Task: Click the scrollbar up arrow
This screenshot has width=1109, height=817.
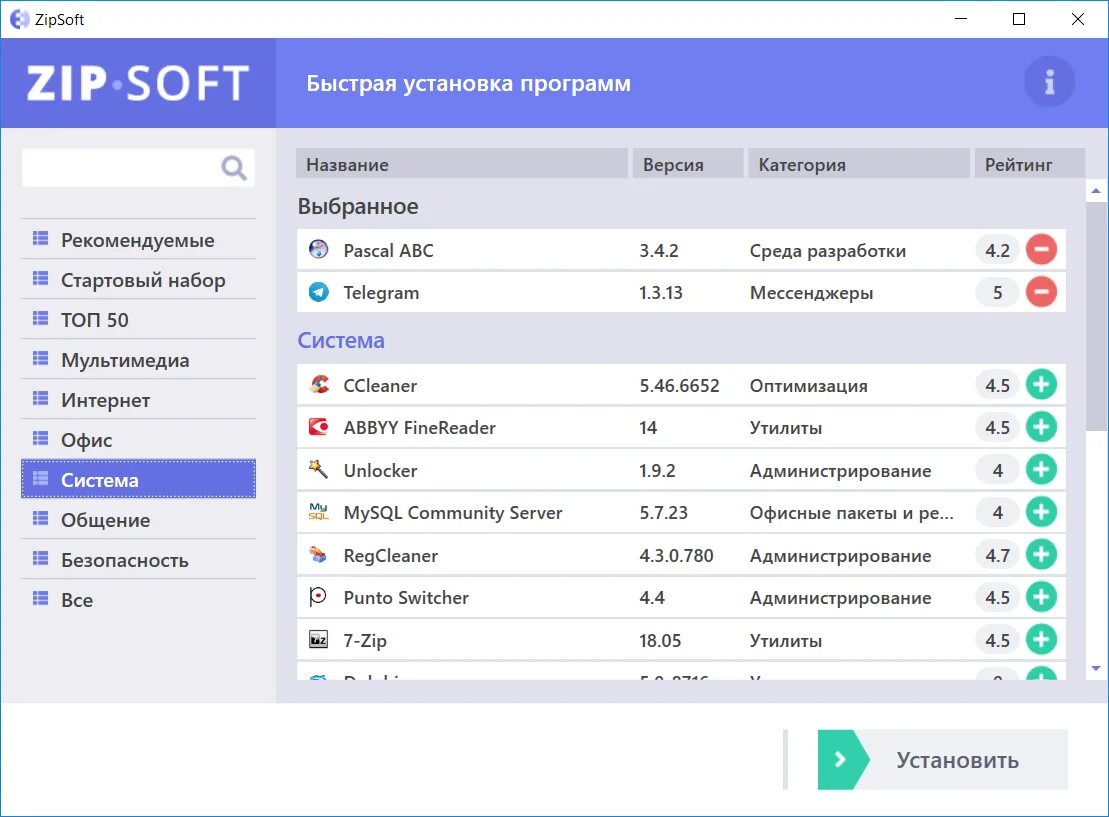Action: tap(1096, 190)
